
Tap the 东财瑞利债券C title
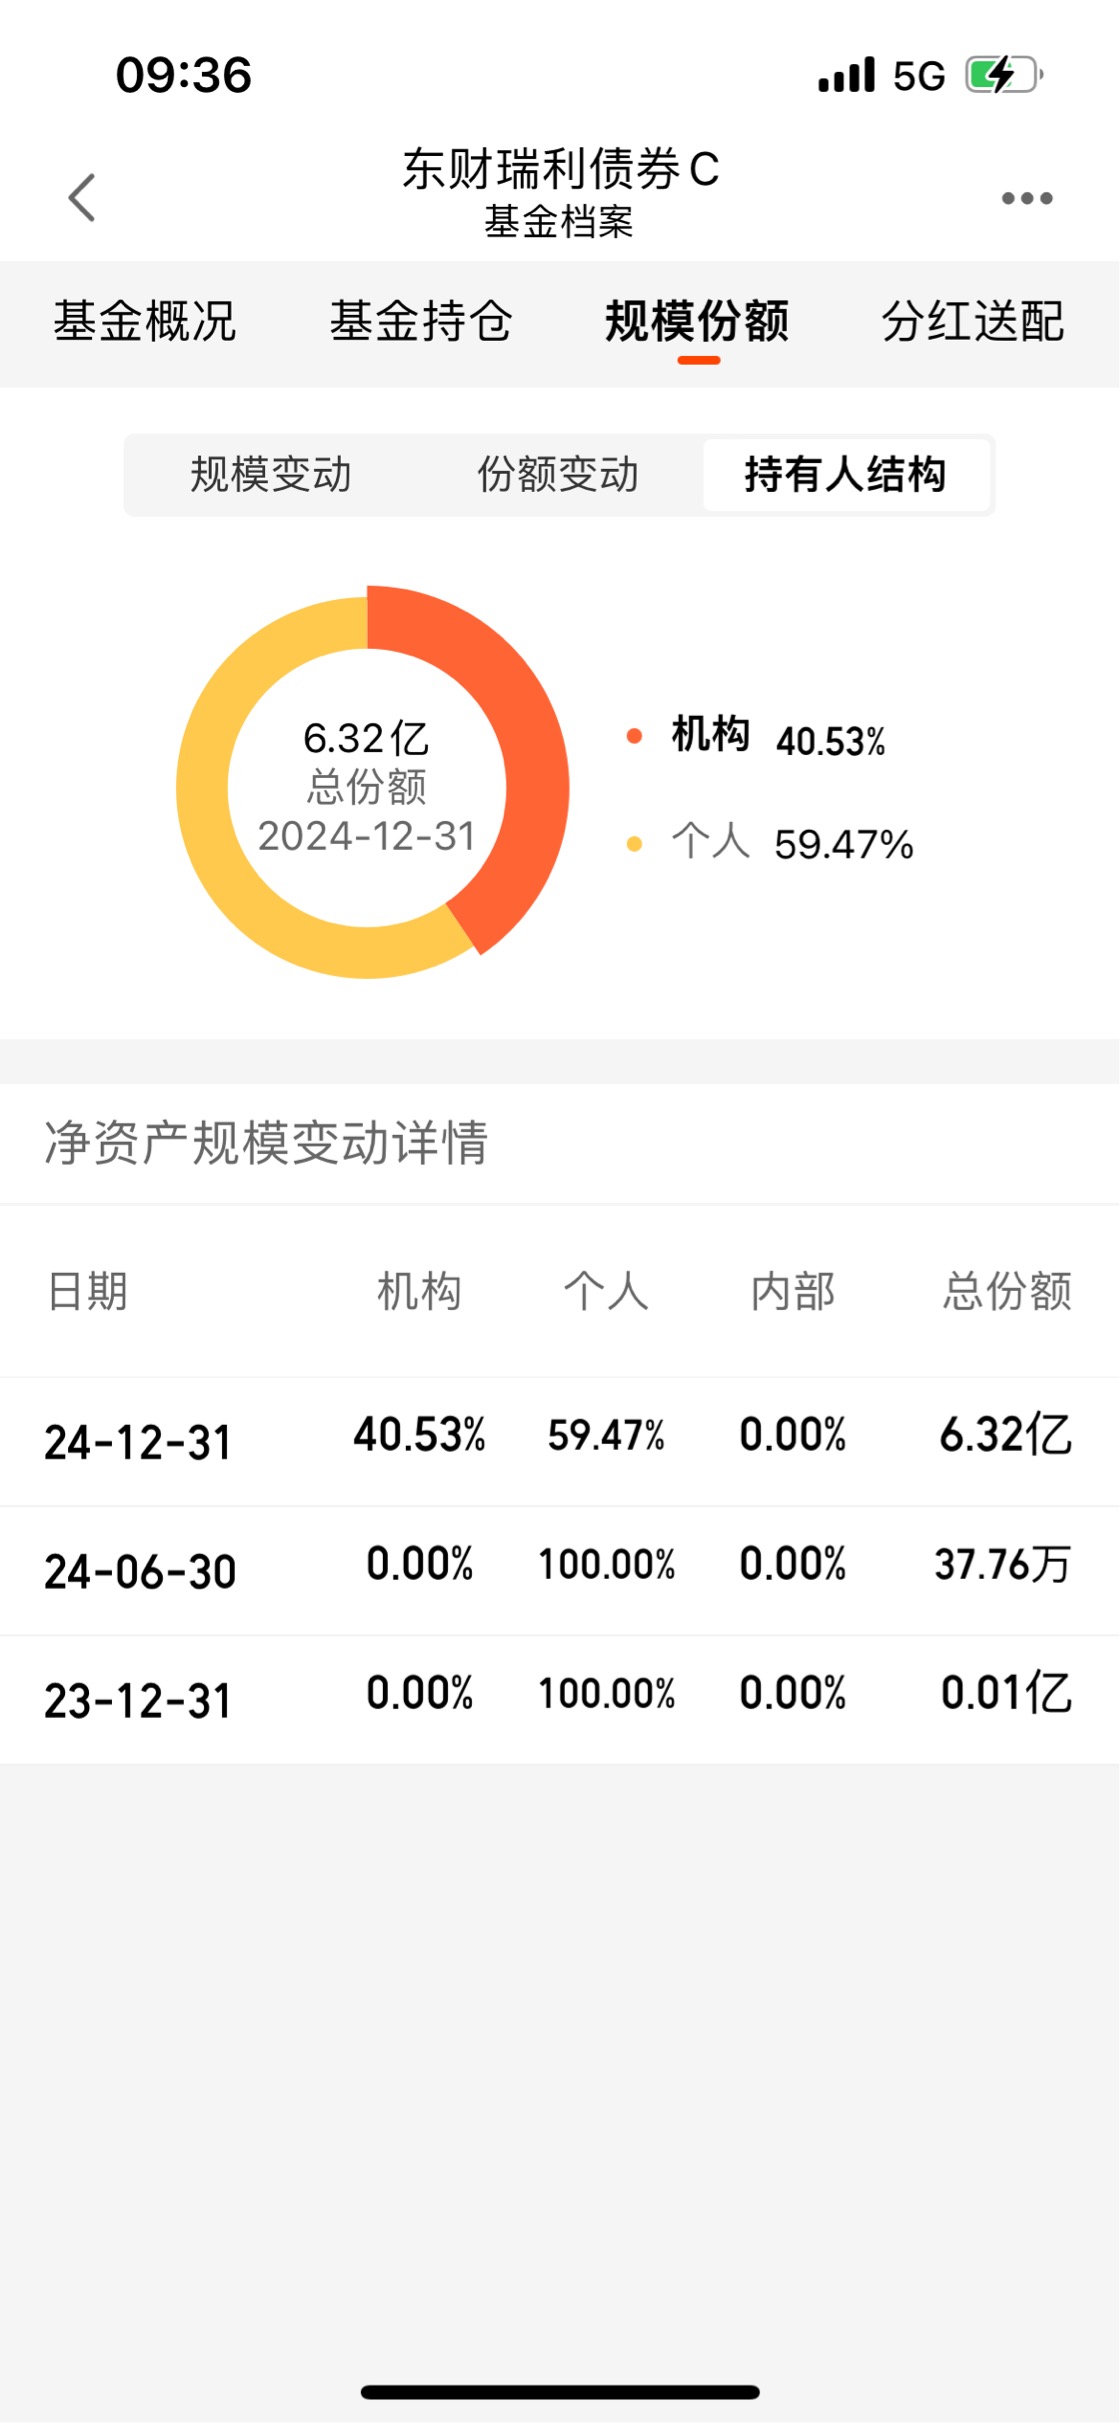coord(561,169)
